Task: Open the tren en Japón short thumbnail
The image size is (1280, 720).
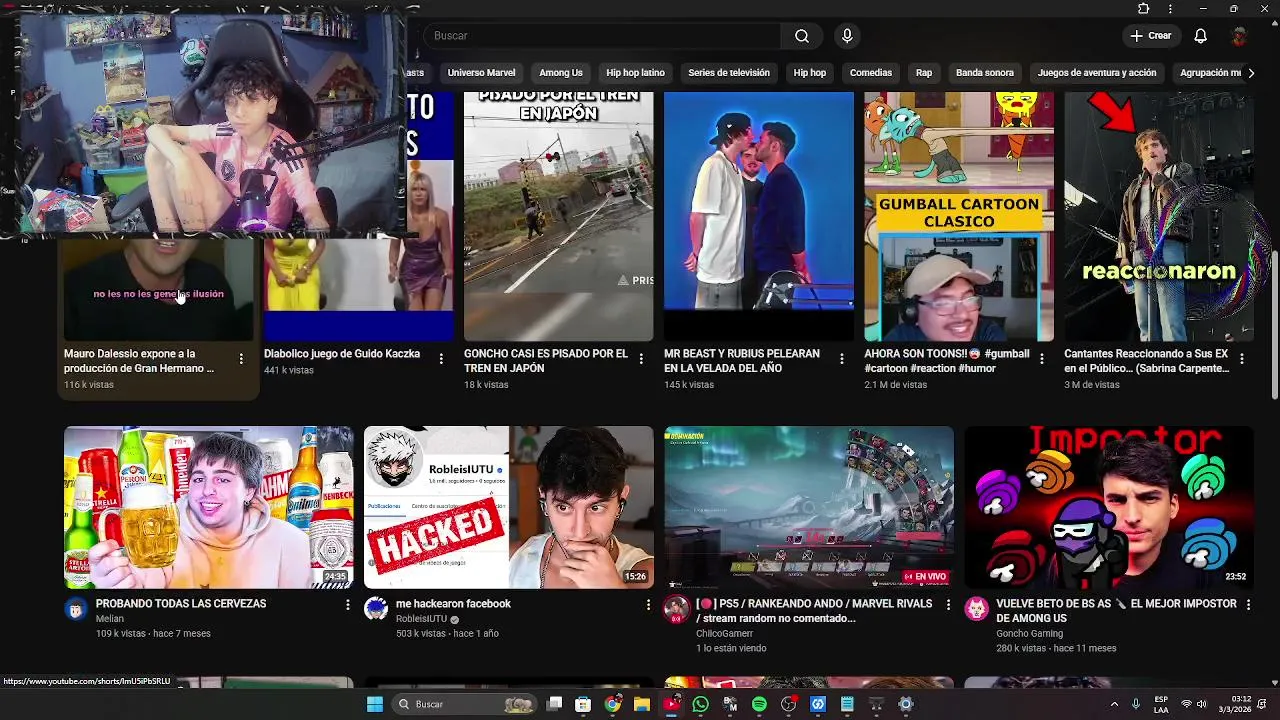Action: click(558, 216)
